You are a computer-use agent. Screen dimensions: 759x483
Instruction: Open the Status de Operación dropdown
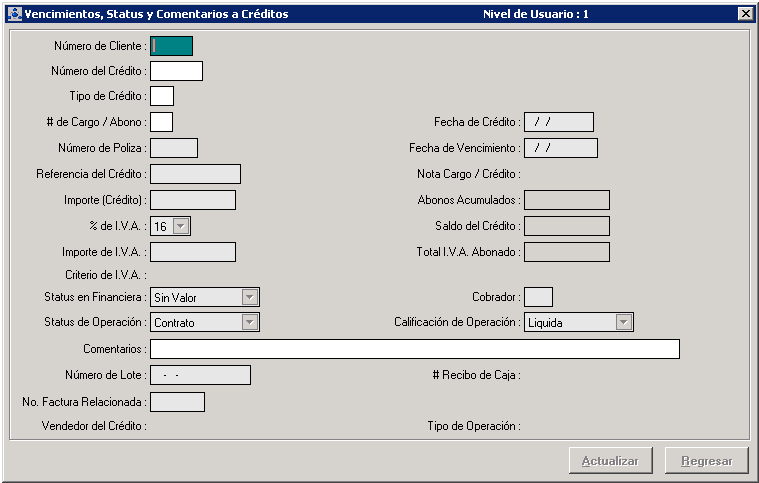pos(250,322)
